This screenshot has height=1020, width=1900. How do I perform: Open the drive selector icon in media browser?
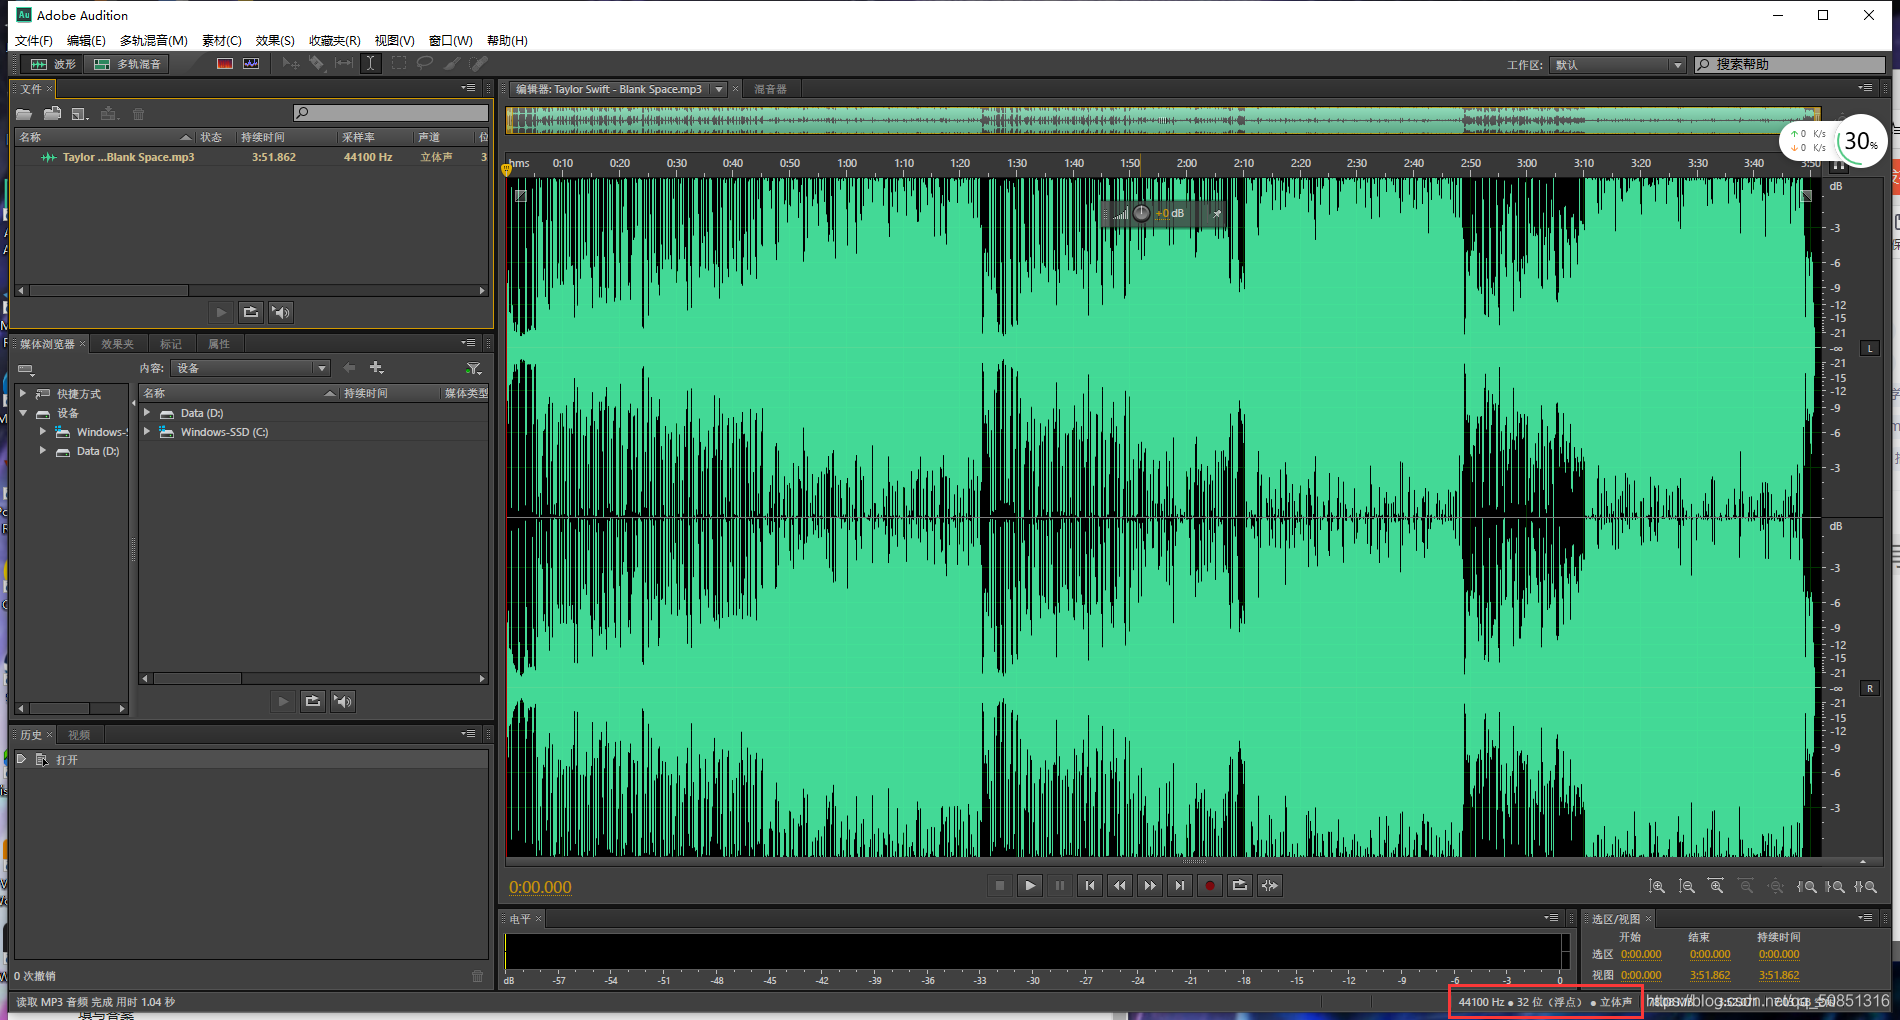pyautogui.click(x=26, y=369)
